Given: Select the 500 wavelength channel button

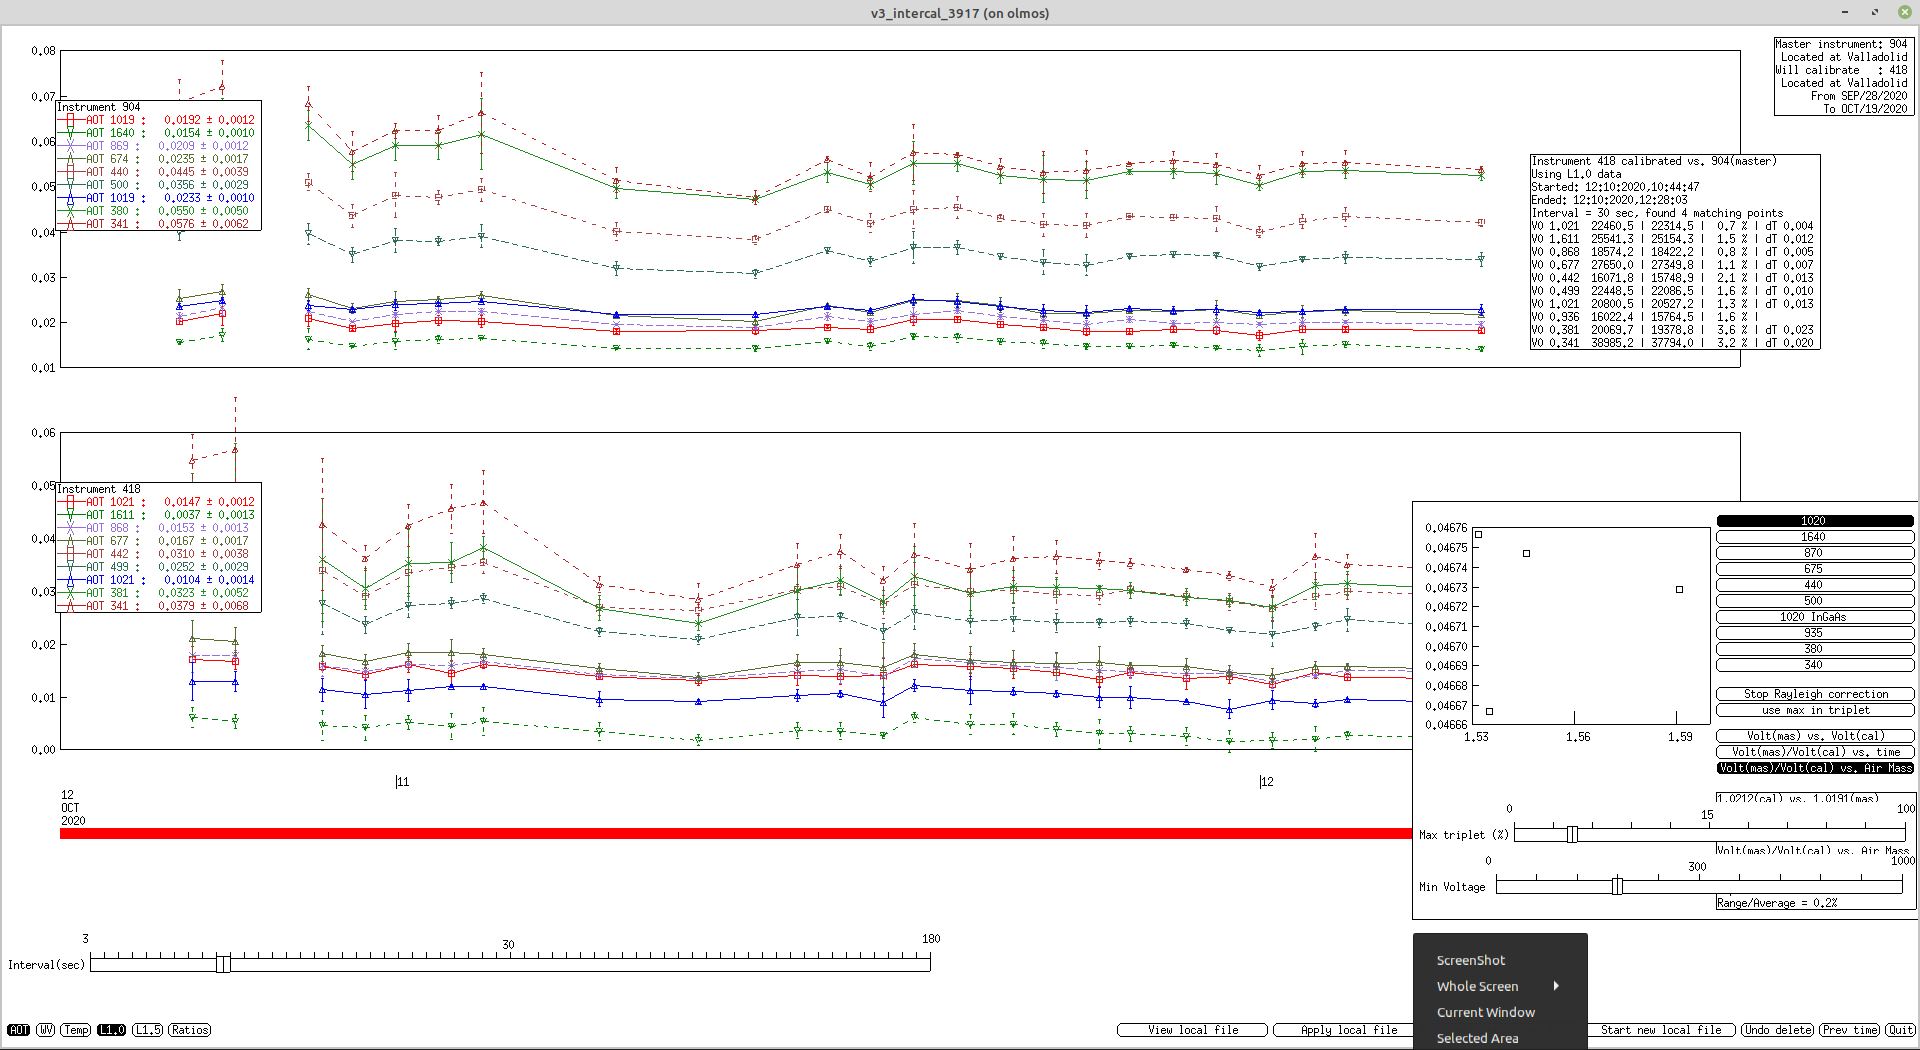Looking at the screenshot, I should click(x=1814, y=601).
